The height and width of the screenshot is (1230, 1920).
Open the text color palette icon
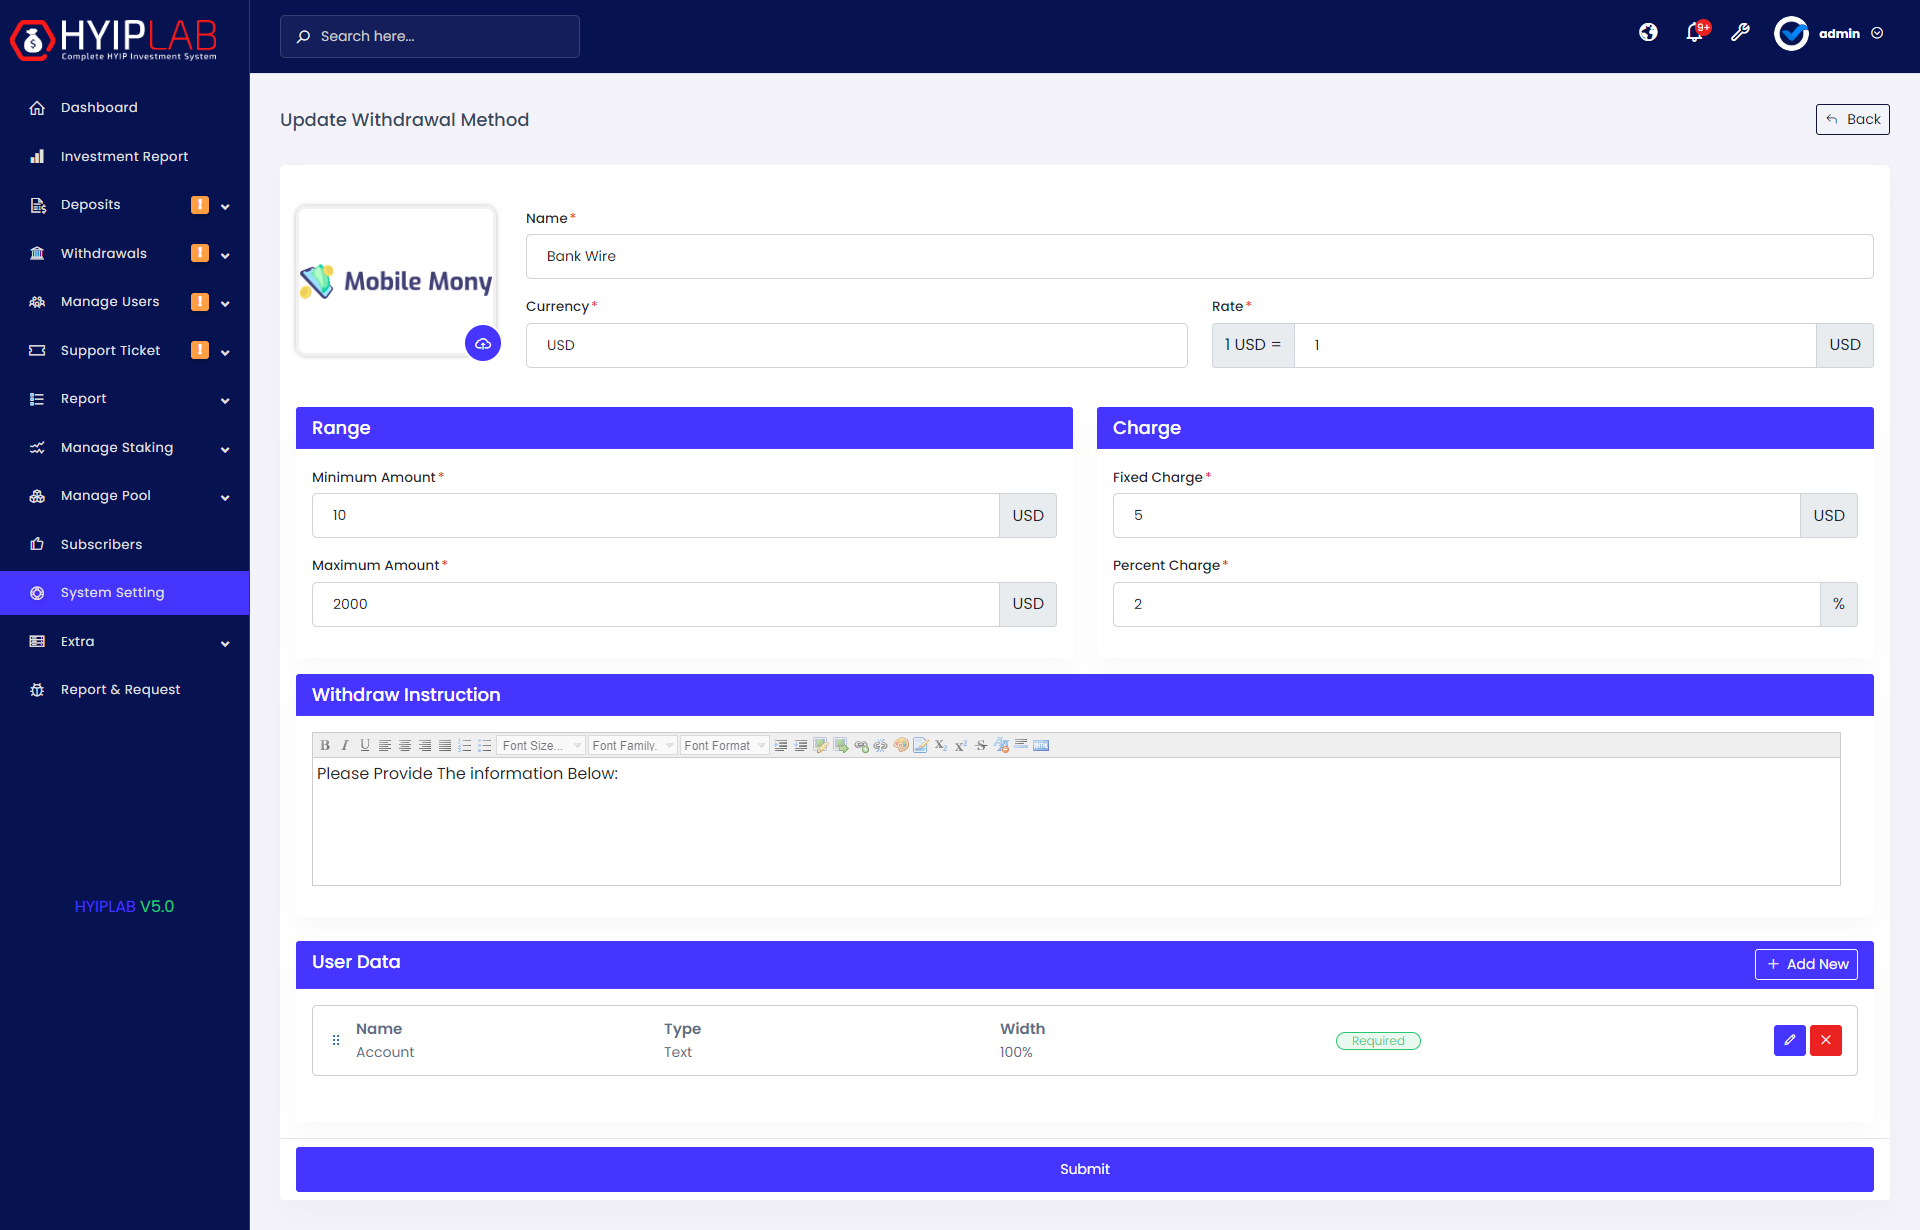tap(901, 746)
